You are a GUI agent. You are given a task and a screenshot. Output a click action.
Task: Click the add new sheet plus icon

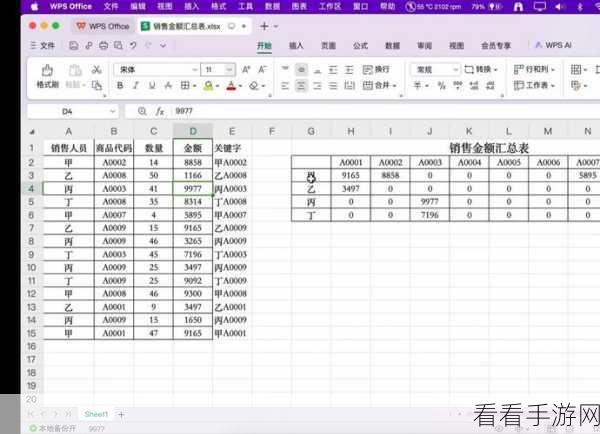[121, 414]
